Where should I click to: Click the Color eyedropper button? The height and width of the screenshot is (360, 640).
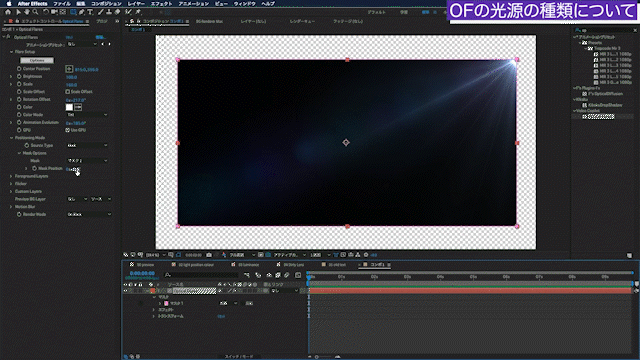tap(78, 107)
